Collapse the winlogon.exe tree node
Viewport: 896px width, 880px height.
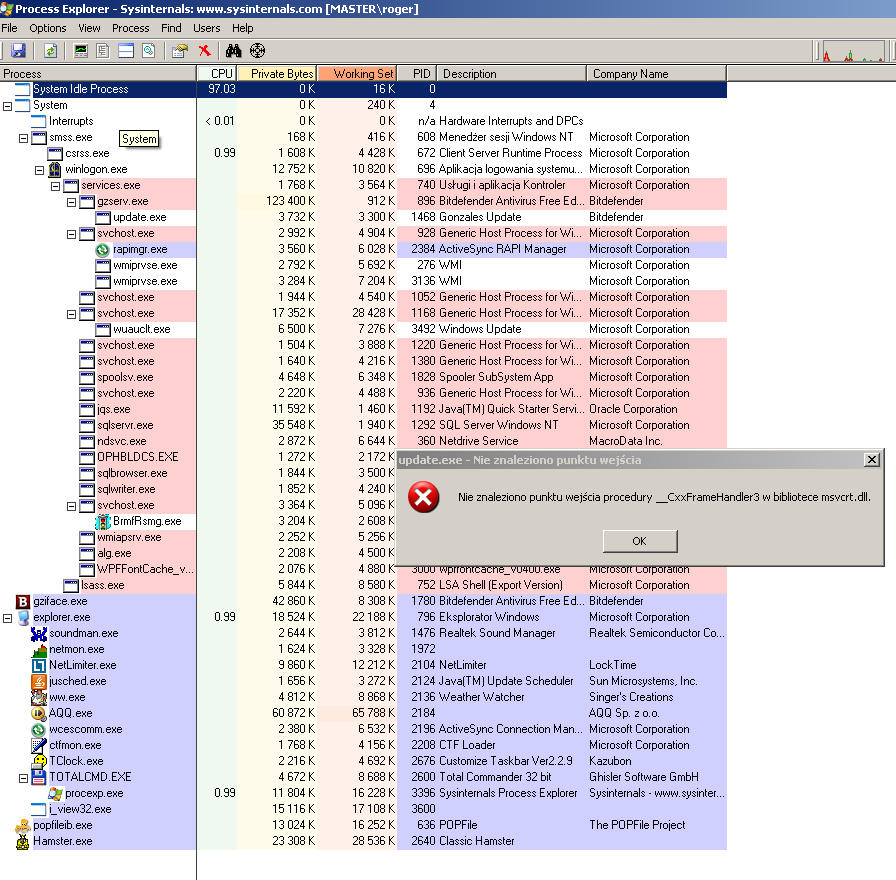[x=39, y=170]
